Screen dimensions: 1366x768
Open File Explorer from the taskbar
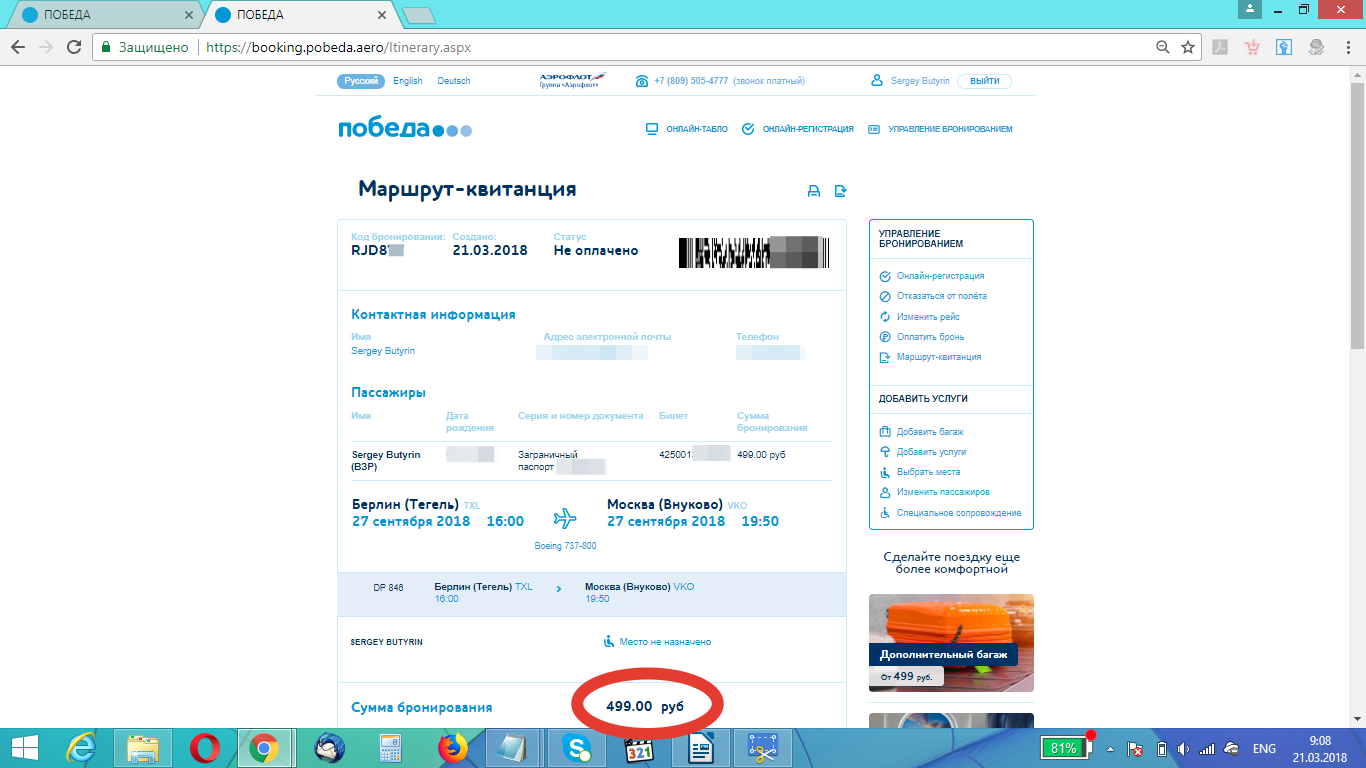(143, 748)
